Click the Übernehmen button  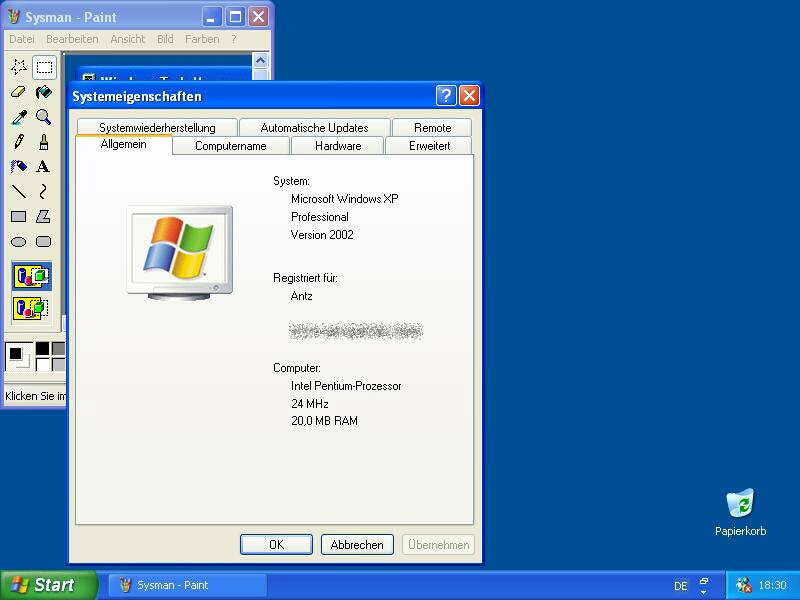pos(438,544)
